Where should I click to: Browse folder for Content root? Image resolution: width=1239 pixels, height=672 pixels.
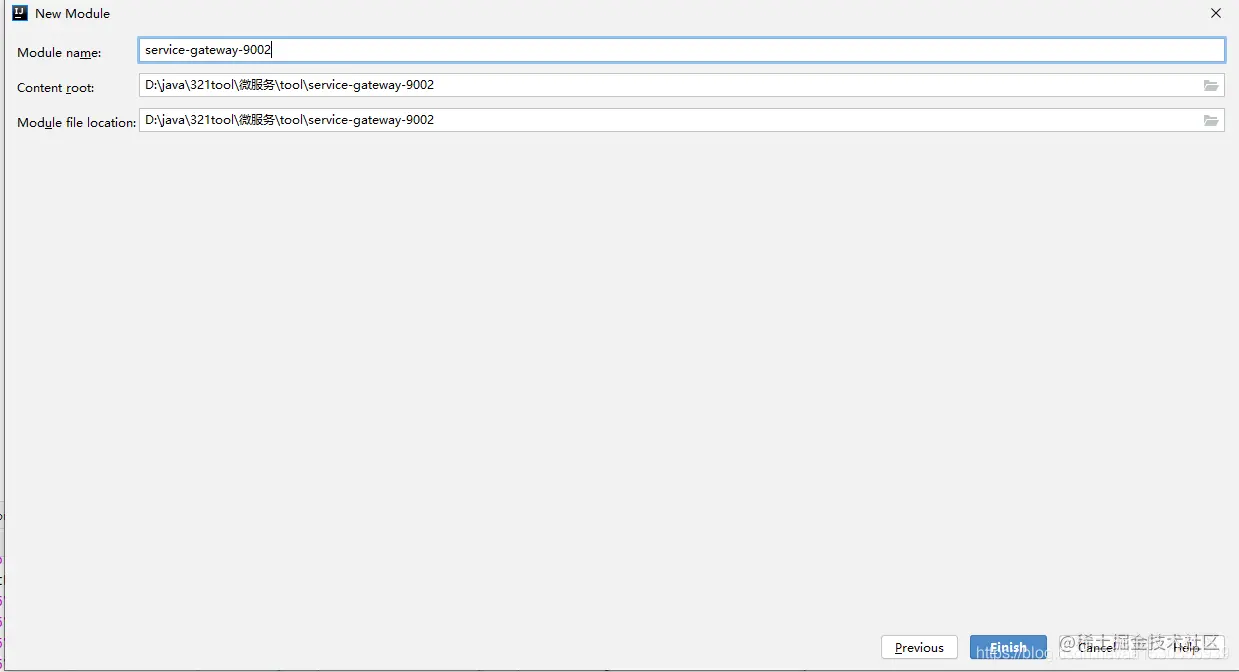pyautogui.click(x=1211, y=85)
